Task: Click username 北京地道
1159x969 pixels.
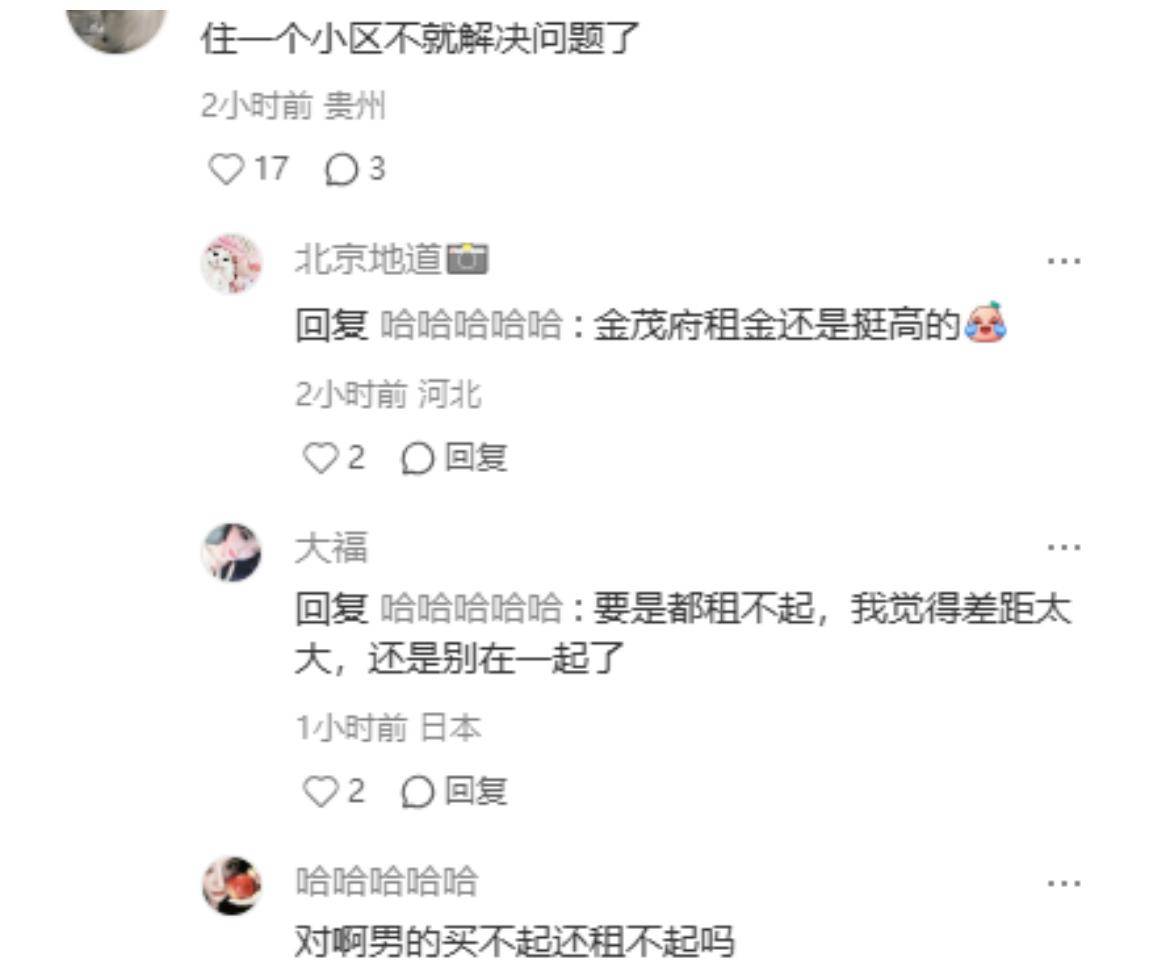Action: point(368,259)
